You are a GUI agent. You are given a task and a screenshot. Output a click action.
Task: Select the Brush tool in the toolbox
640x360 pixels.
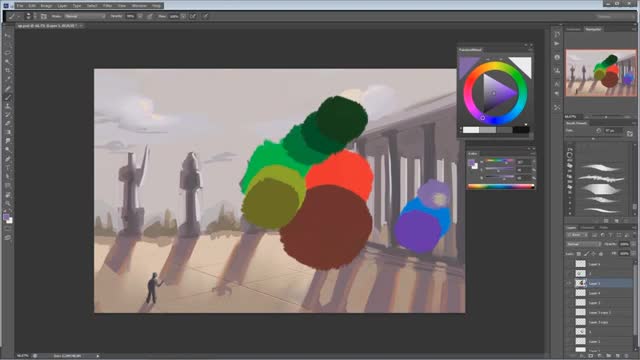8,97
